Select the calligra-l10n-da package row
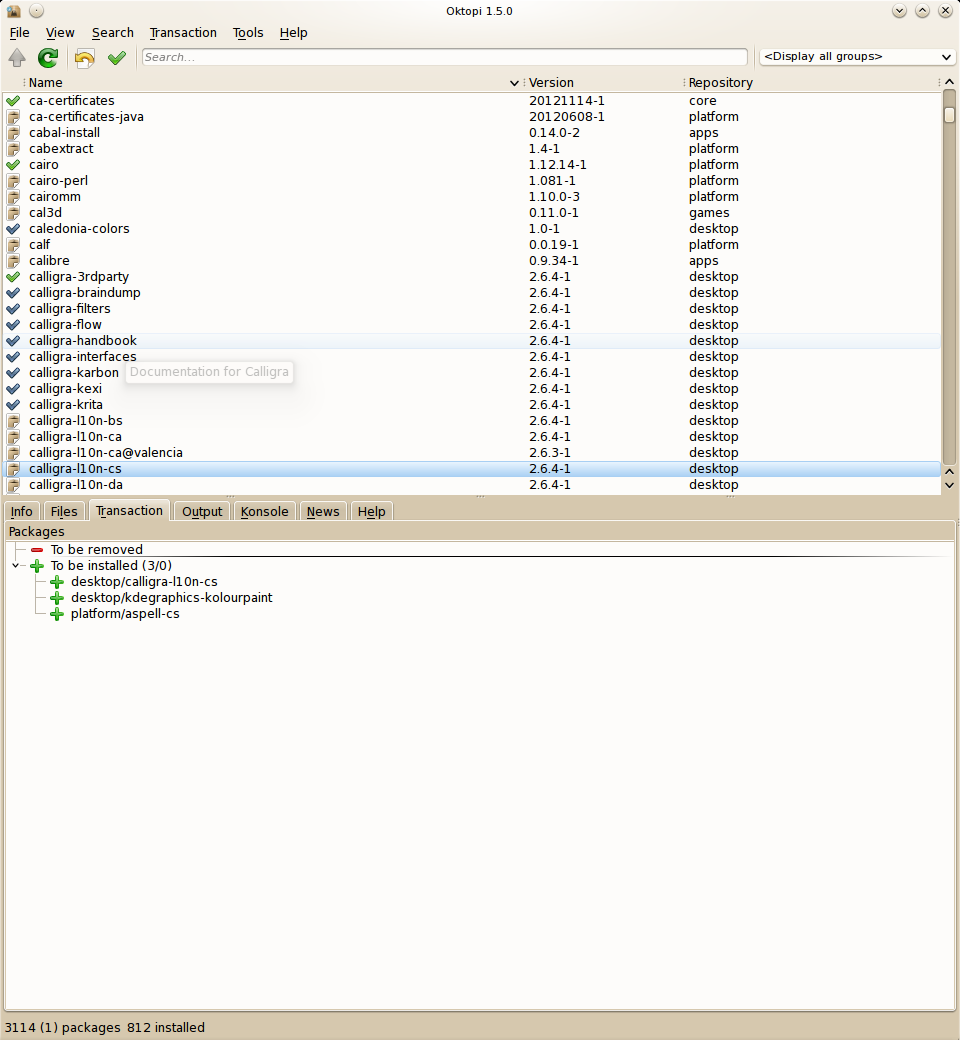960x1040 pixels. coord(472,485)
